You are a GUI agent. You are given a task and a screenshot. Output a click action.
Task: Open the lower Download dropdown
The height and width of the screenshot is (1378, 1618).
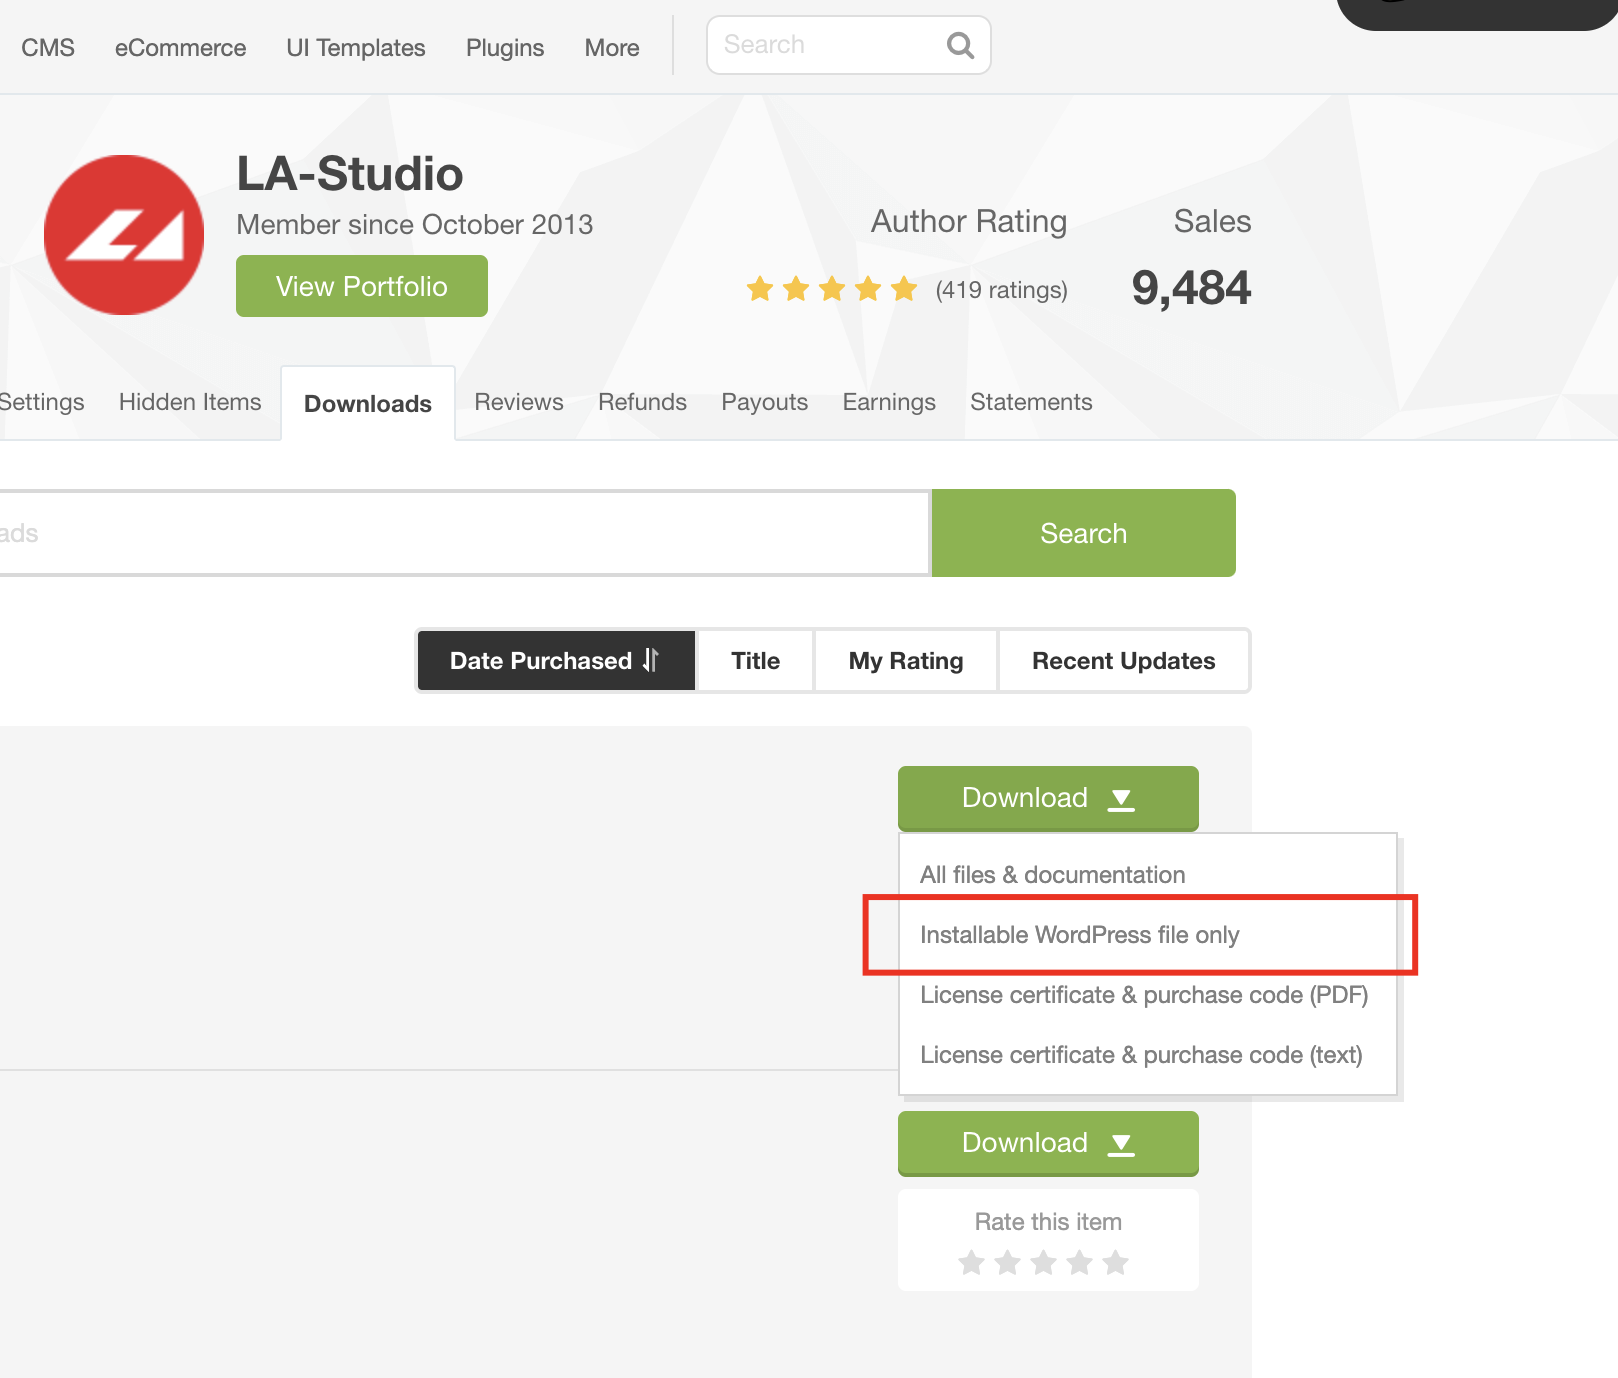pyautogui.click(x=1047, y=1143)
